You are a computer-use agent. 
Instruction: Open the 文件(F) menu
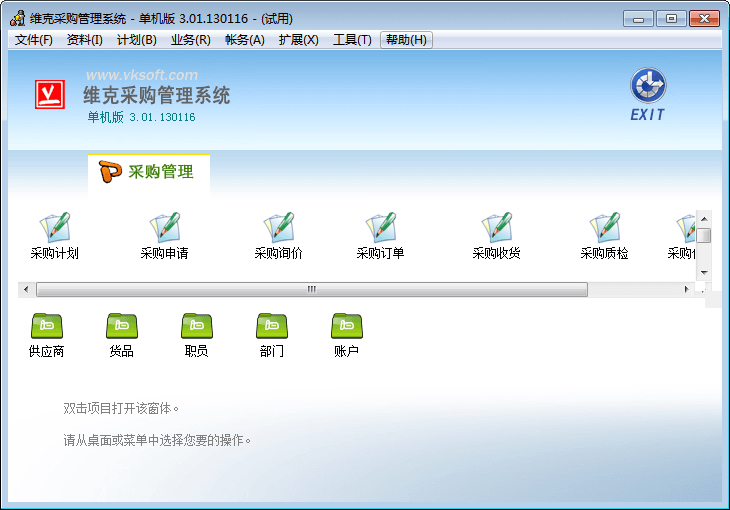(34, 40)
